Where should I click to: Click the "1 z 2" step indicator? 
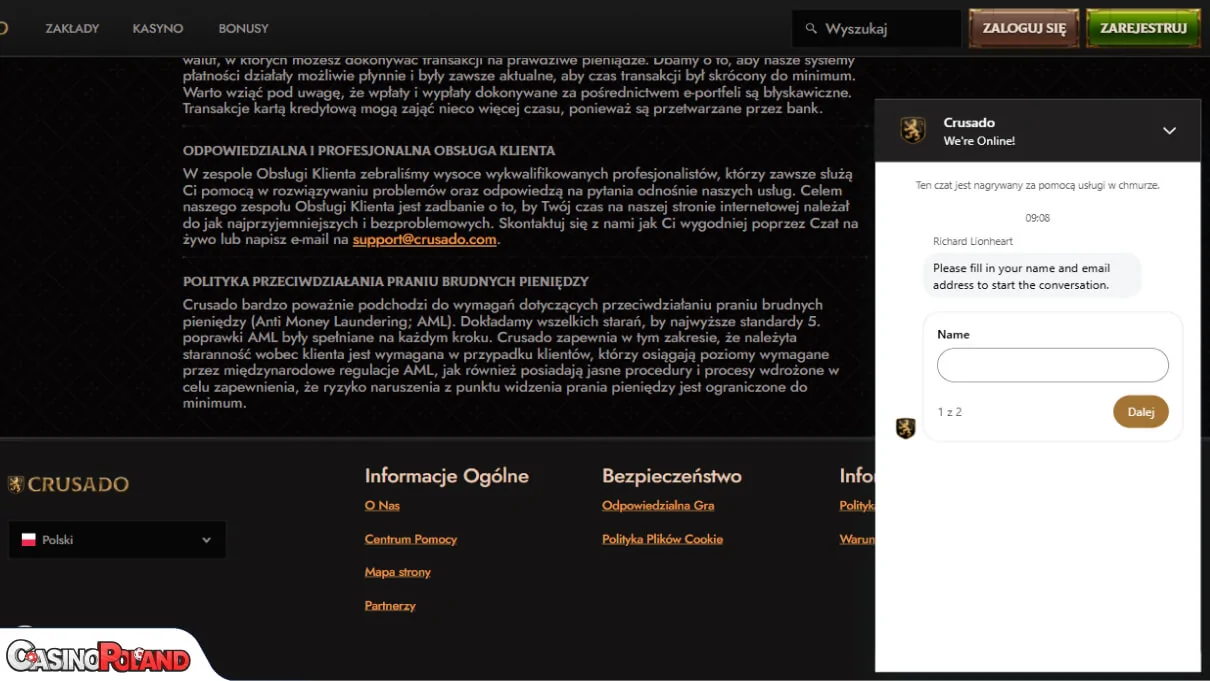[950, 412]
